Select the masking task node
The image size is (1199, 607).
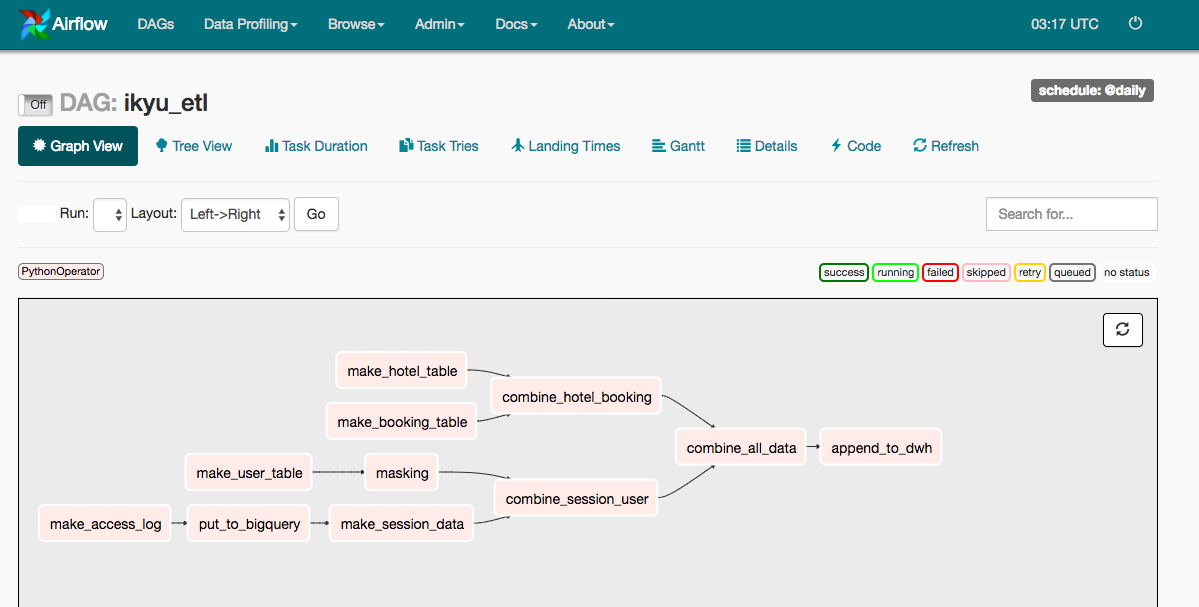pyautogui.click(x=402, y=473)
